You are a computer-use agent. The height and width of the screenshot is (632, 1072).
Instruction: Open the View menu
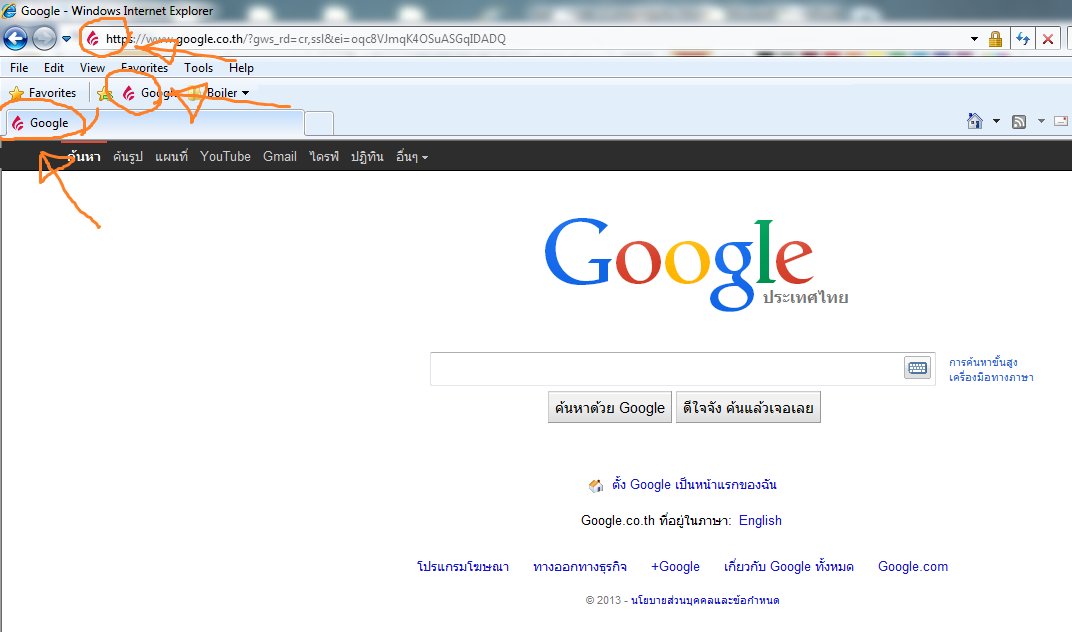(92, 68)
